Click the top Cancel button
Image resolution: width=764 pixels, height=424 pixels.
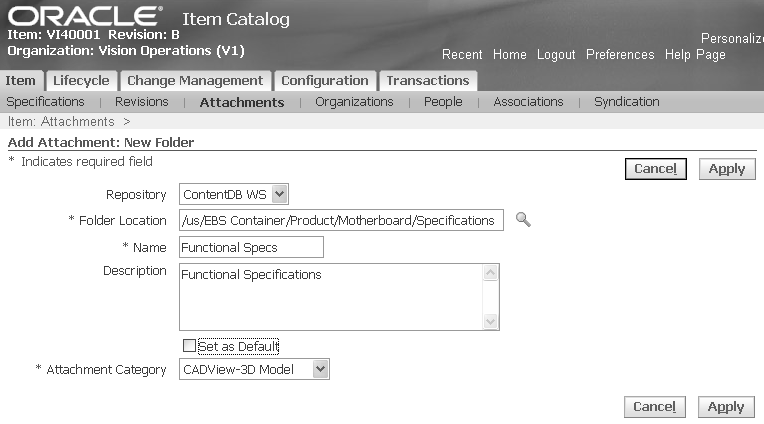(656, 169)
